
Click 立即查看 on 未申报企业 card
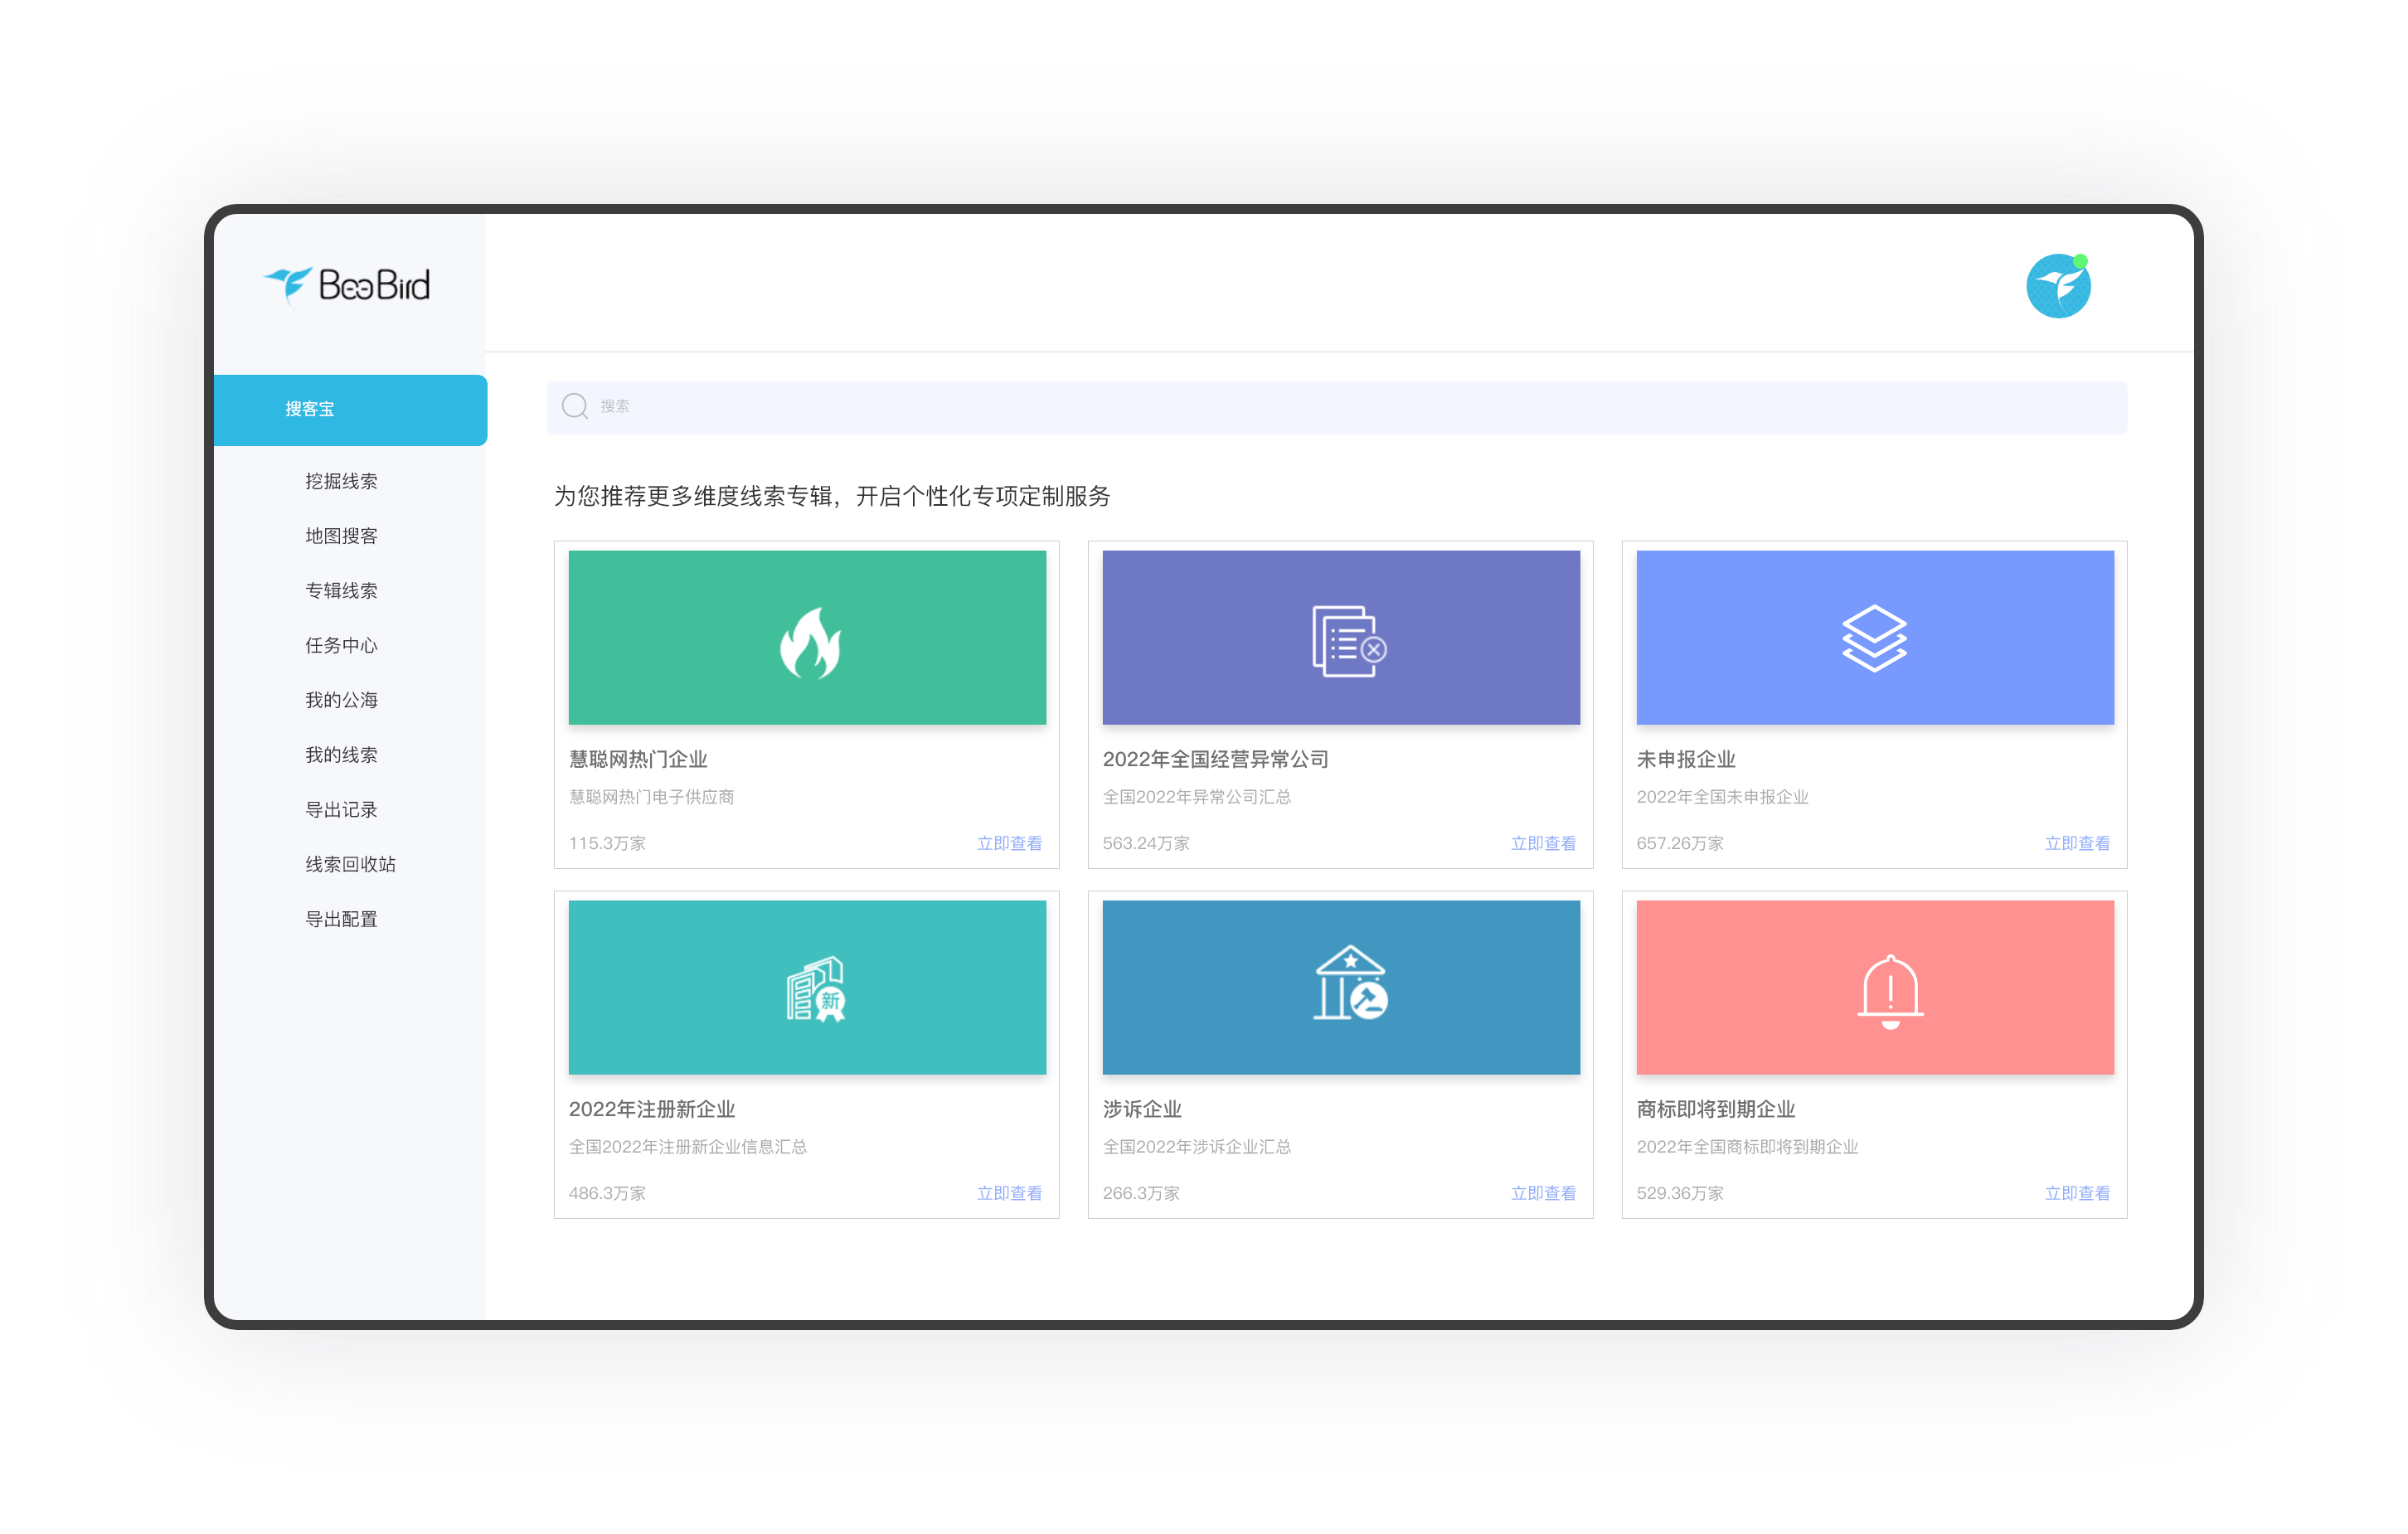[x=2077, y=843]
